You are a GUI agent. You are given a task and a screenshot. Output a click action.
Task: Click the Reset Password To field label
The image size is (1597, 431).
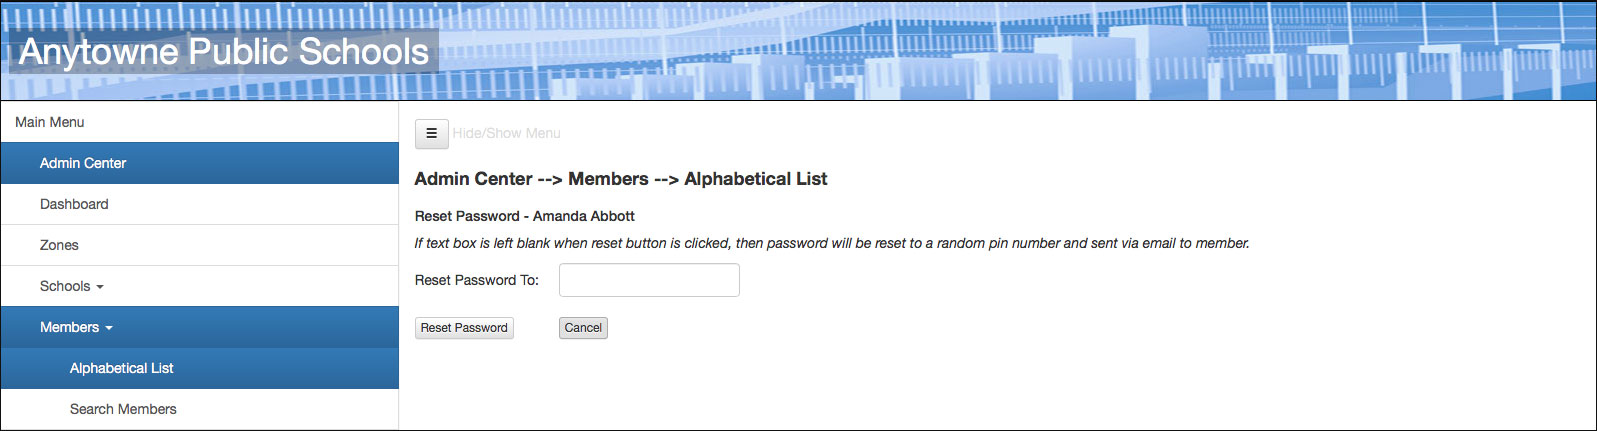pyautogui.click(x=477, y=280)
